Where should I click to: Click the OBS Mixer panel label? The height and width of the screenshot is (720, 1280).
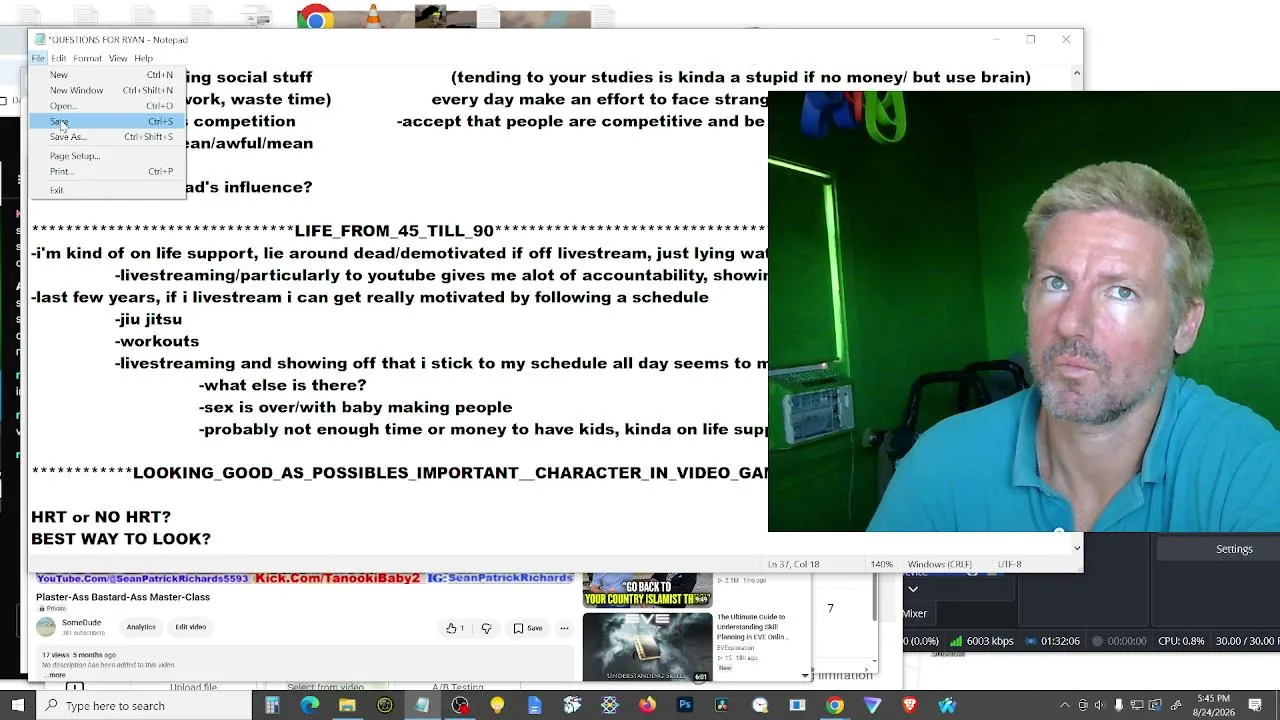(915, 614)
